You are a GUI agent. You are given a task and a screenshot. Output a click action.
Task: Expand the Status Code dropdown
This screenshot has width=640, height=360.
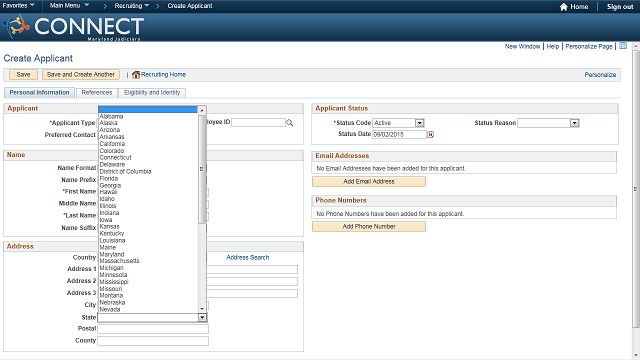[420, 123]
